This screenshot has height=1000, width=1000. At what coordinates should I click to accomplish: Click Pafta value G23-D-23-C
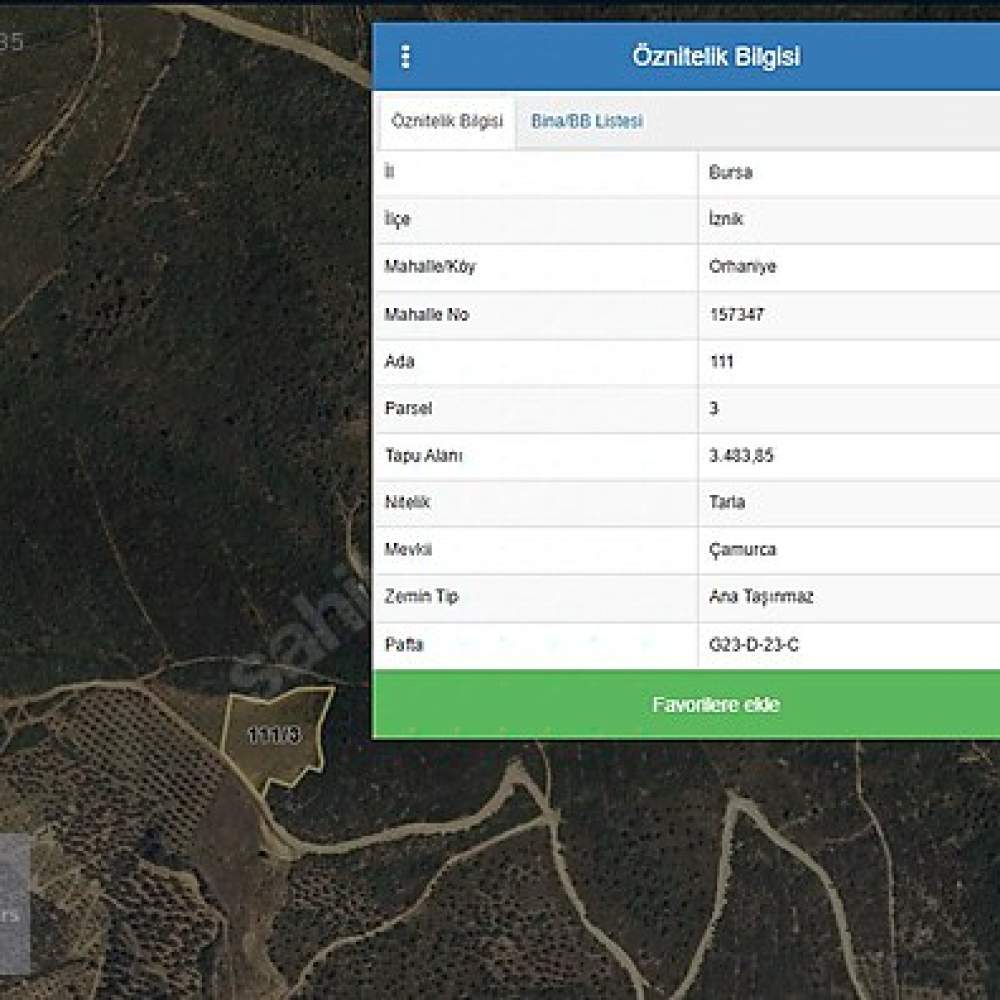[x=754, y=645]
